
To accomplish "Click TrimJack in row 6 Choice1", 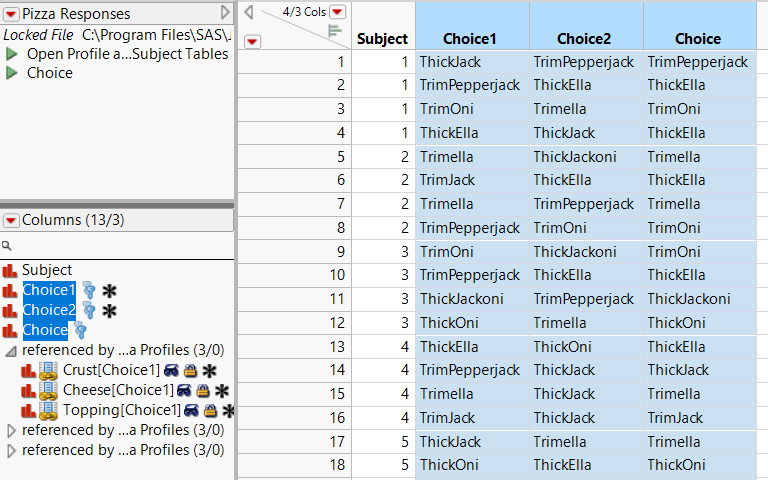I will [472, 181].
